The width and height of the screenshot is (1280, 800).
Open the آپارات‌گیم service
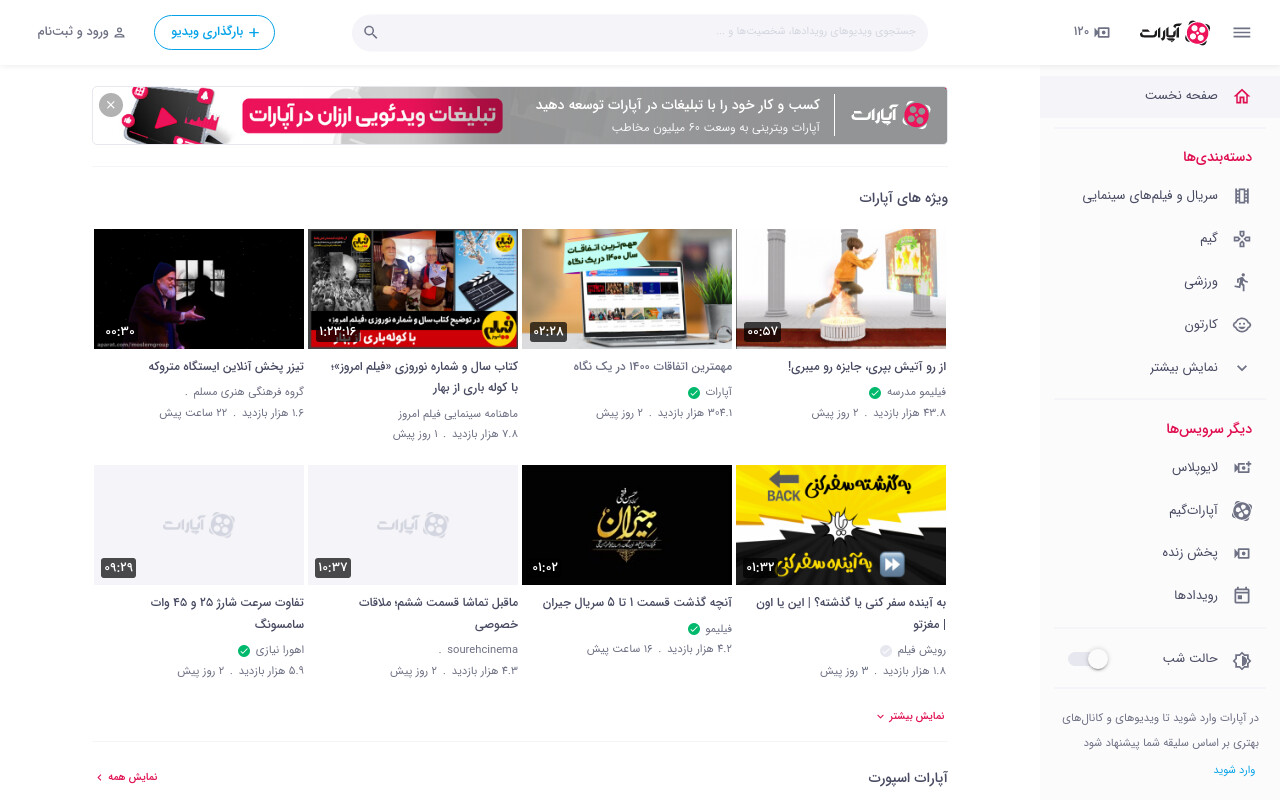coord(1160,510)
